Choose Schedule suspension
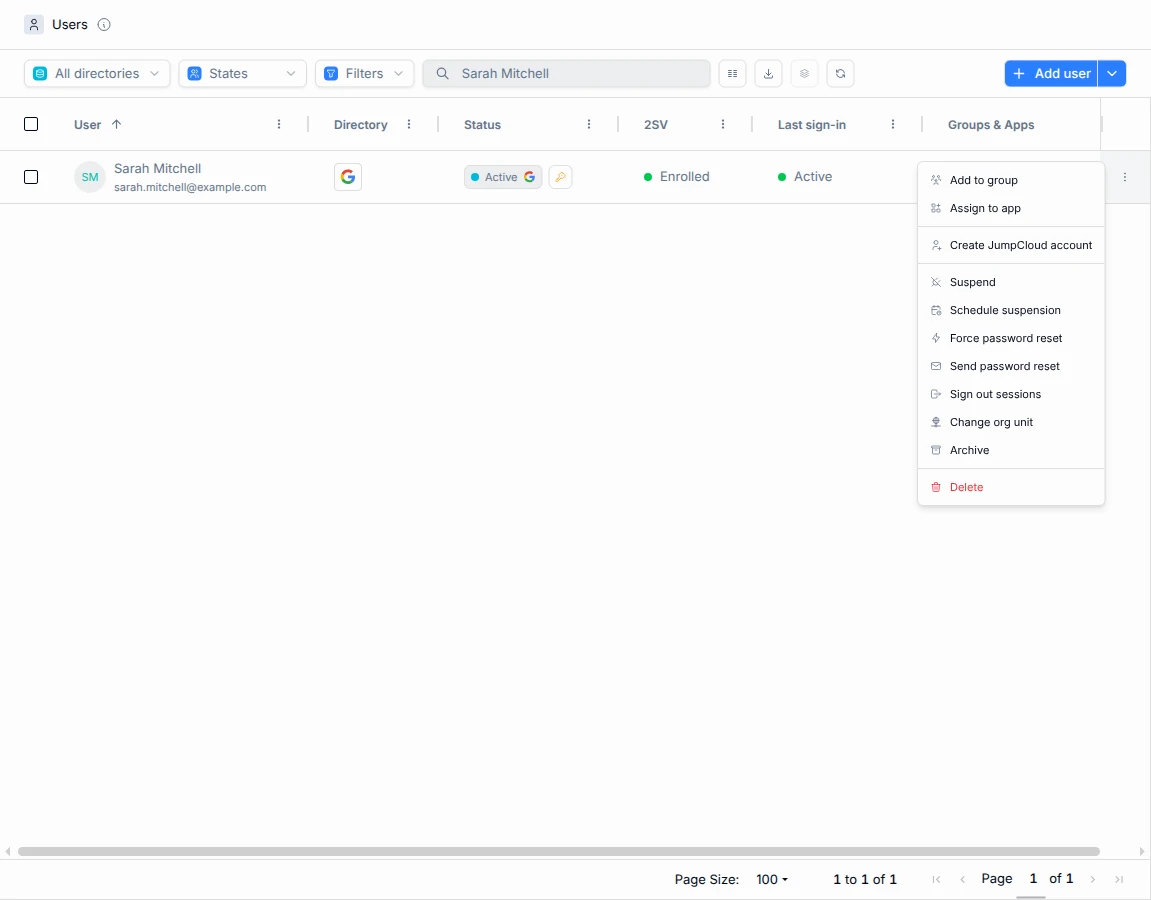The image size is (1151, 900). tap(1011, 310)
